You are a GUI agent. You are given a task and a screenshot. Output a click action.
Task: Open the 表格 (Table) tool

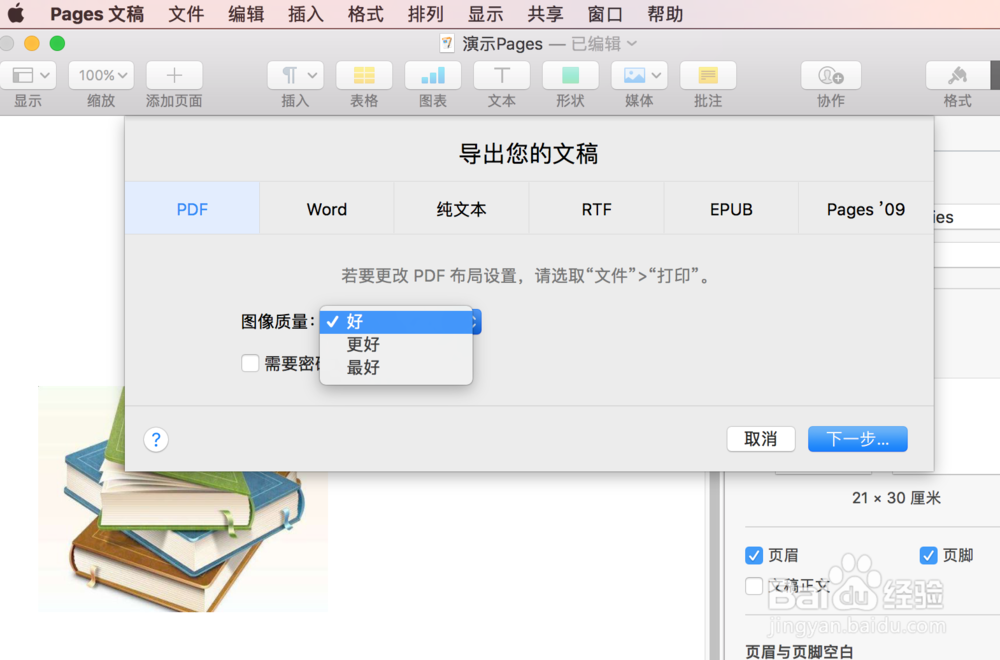click(363, 75)
